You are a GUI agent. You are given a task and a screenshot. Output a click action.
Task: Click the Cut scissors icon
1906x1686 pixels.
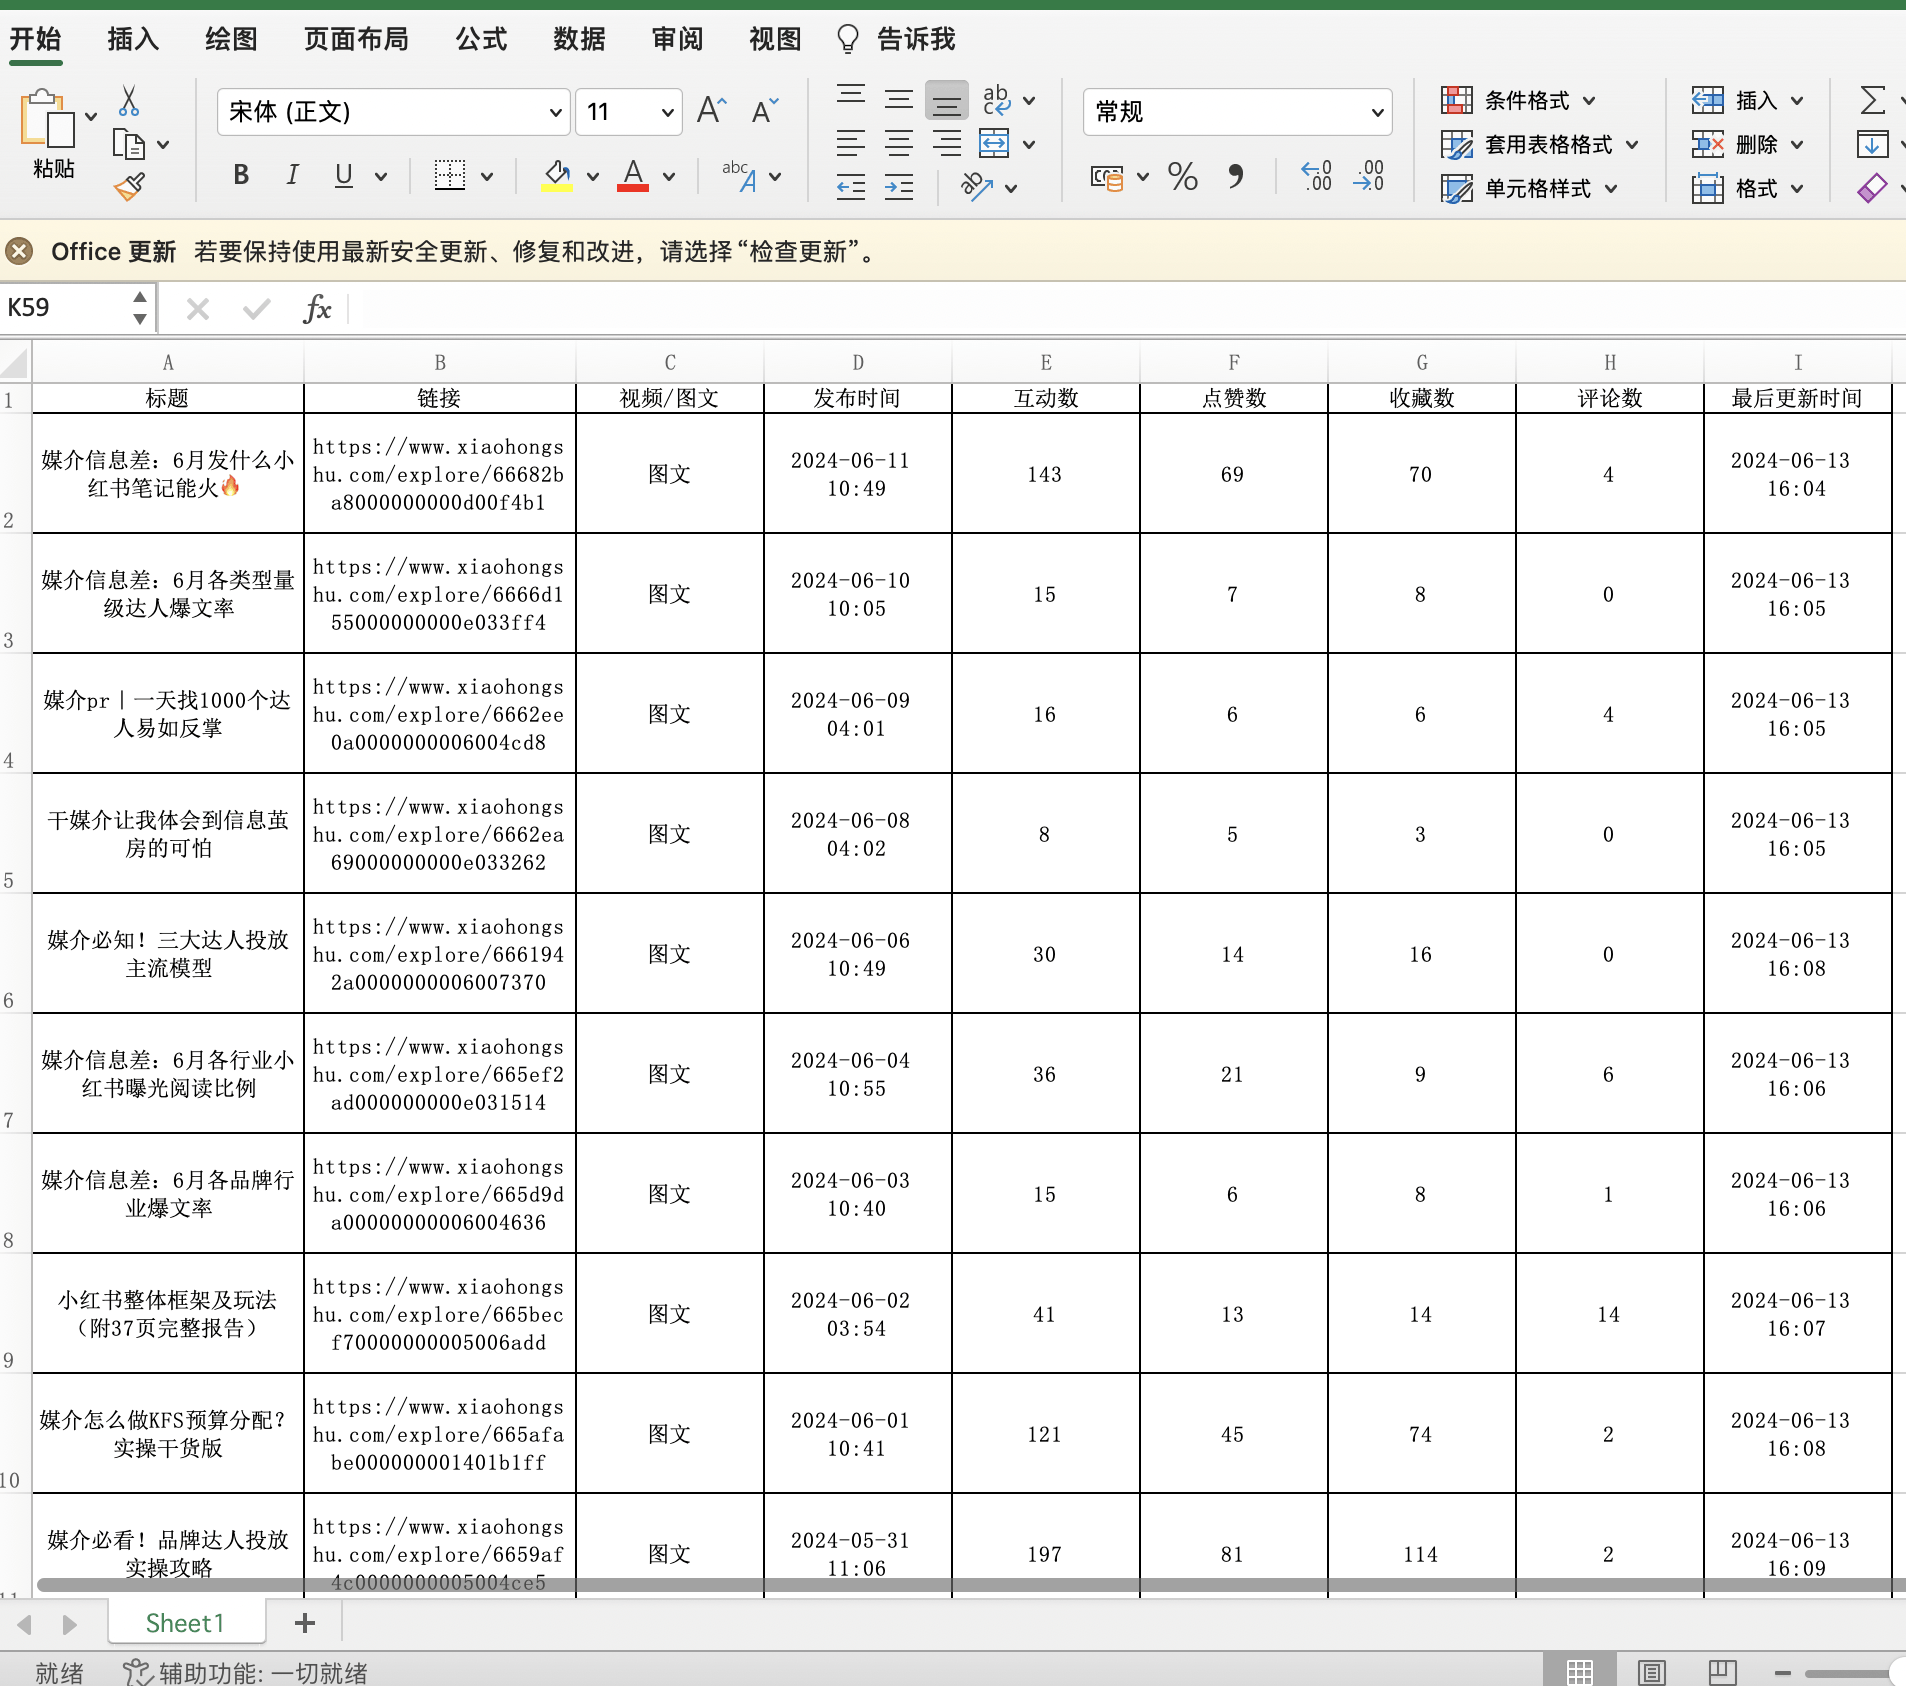coord(129,100)
